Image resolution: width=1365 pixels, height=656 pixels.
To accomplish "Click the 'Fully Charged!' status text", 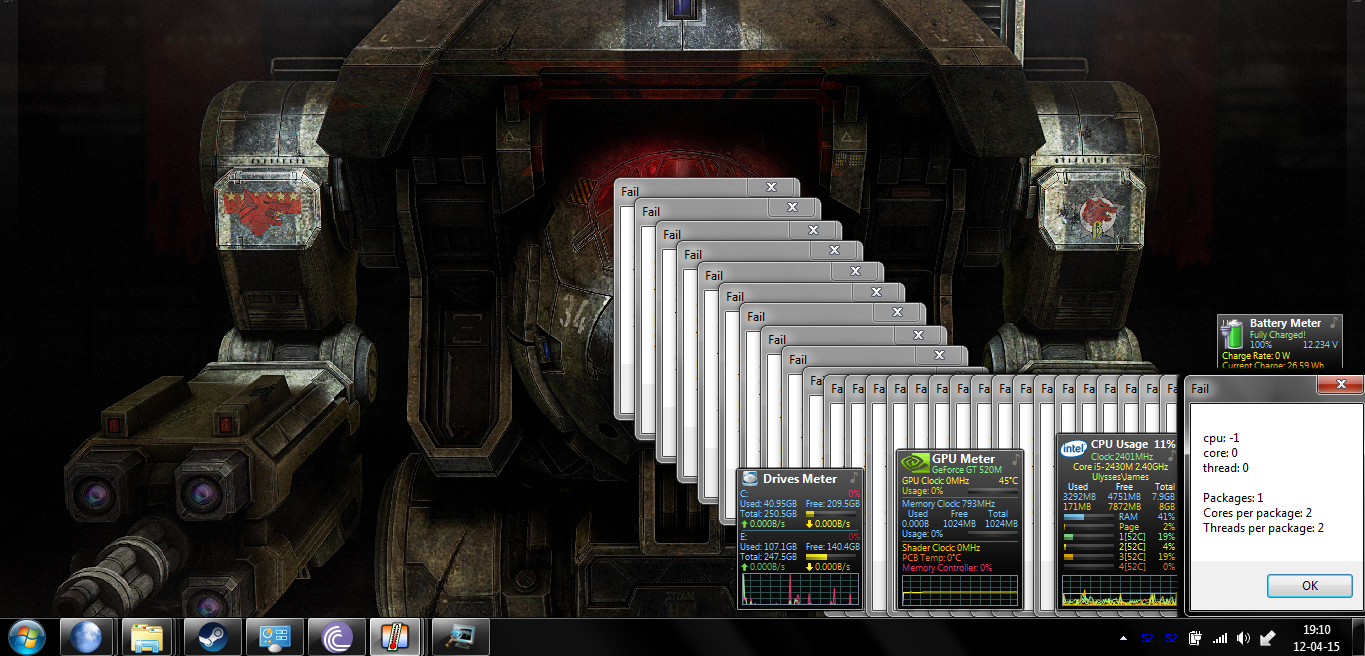I will coord(1277,335).
